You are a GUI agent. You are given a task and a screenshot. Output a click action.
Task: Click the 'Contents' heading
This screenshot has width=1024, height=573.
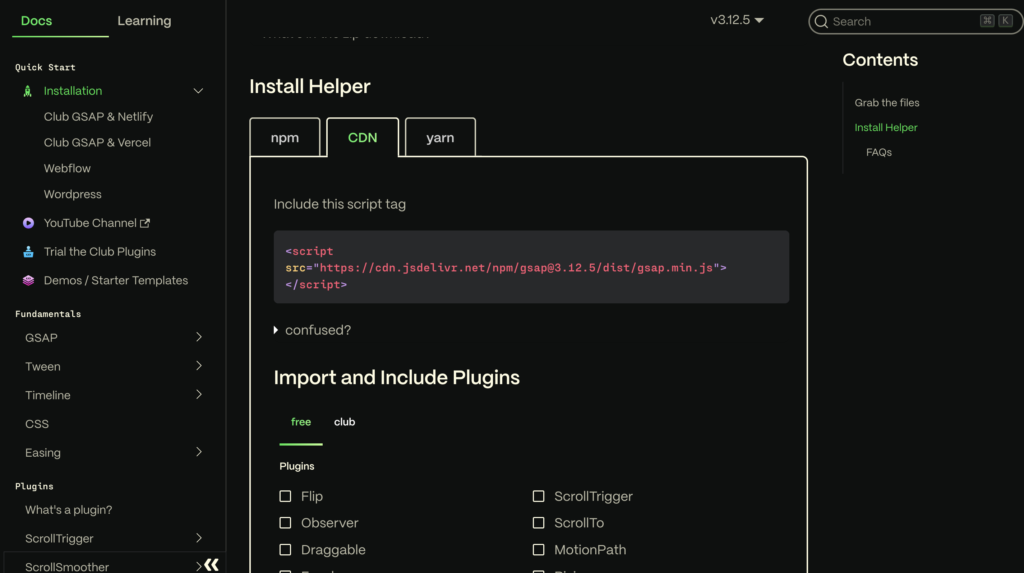point(880,60)
